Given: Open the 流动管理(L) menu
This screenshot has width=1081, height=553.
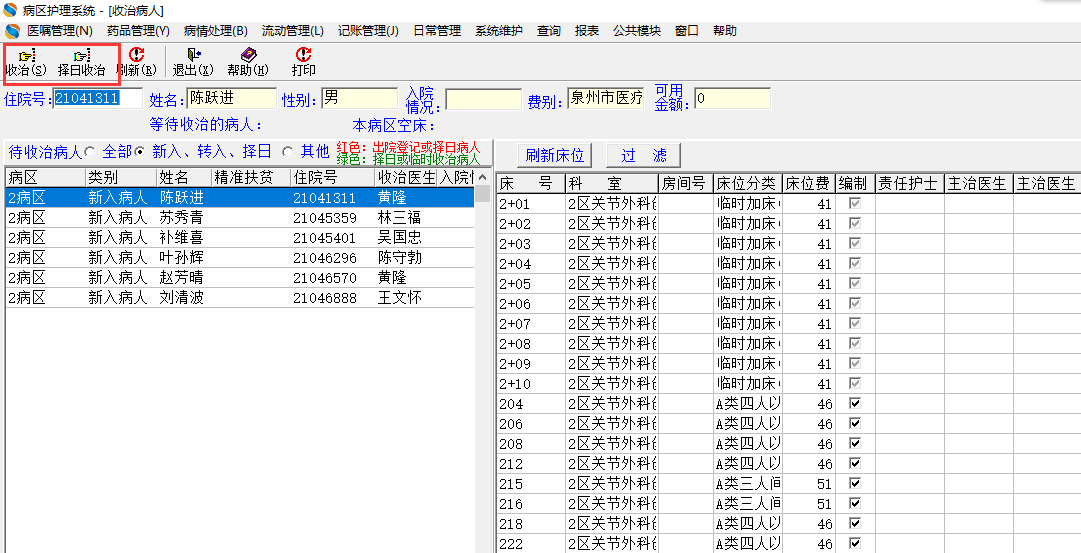Looking at the screenshot, I should coord(292,31).
